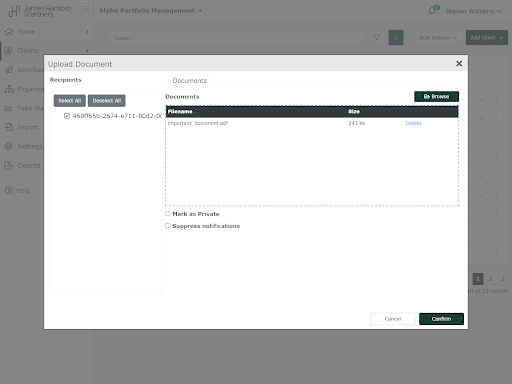Cancel the document upload
Image resolution: width=512 pixels, height=384 pixels.
click(393, 319)
